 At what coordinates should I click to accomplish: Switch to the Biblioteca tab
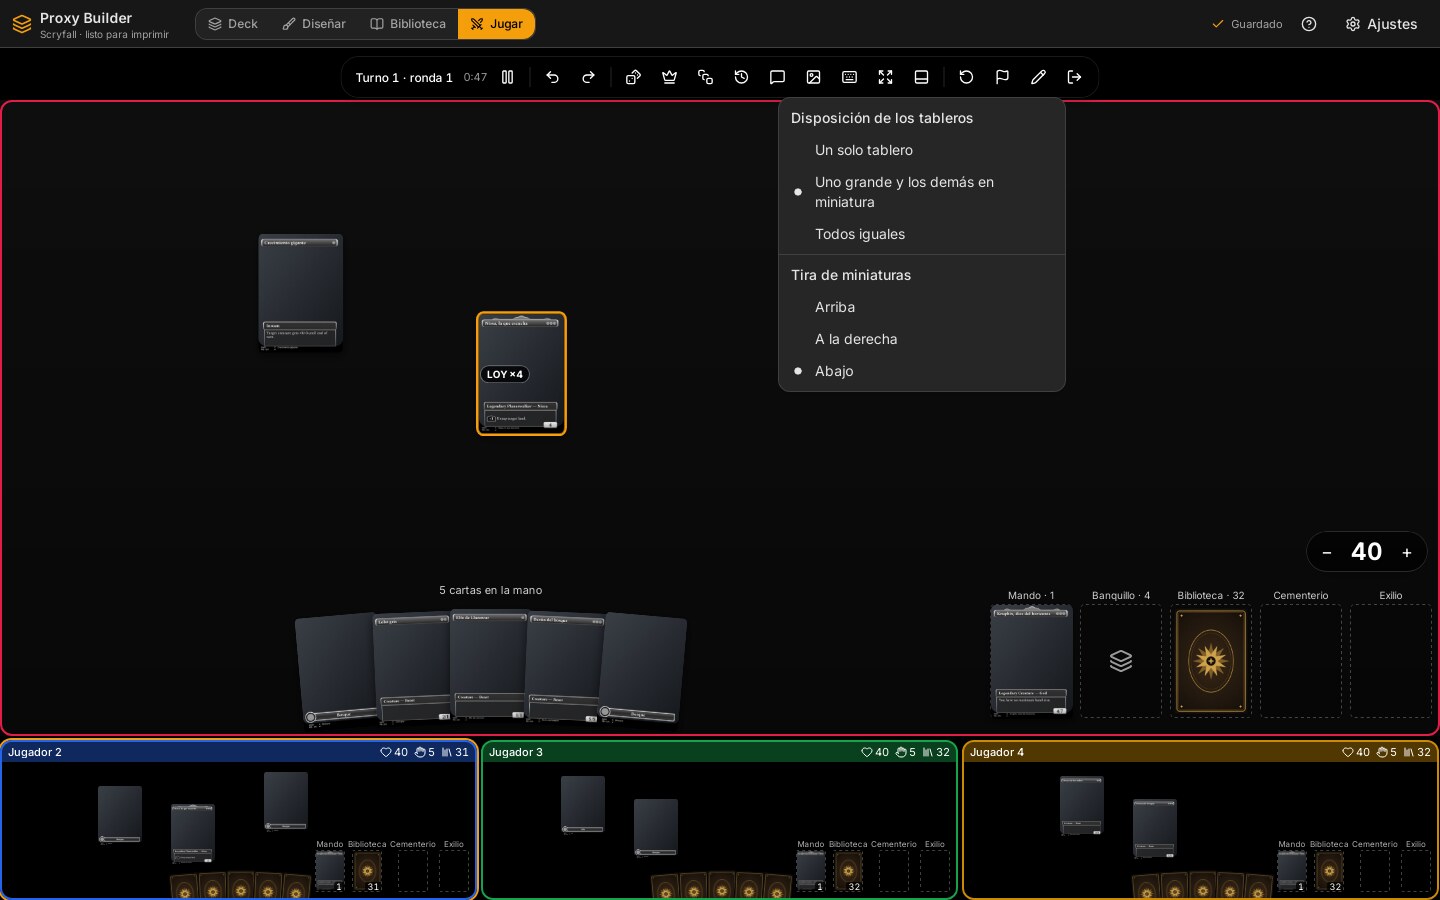[408, 24]
